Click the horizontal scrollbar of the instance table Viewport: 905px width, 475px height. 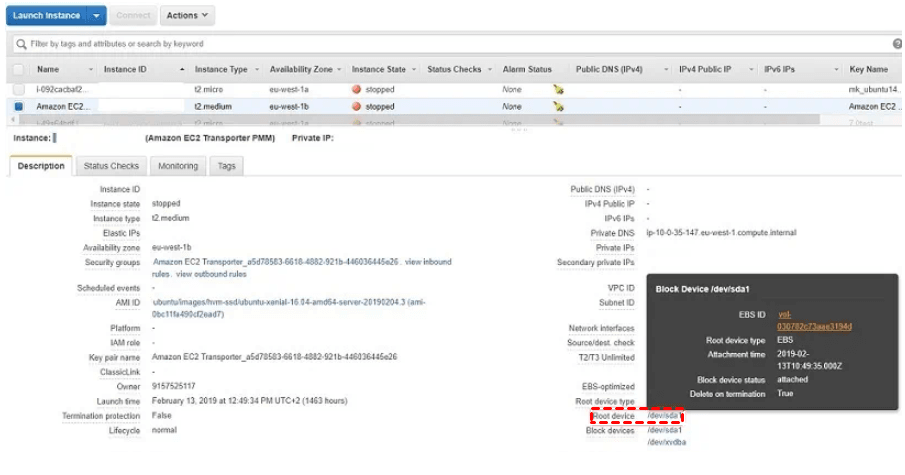419,119
